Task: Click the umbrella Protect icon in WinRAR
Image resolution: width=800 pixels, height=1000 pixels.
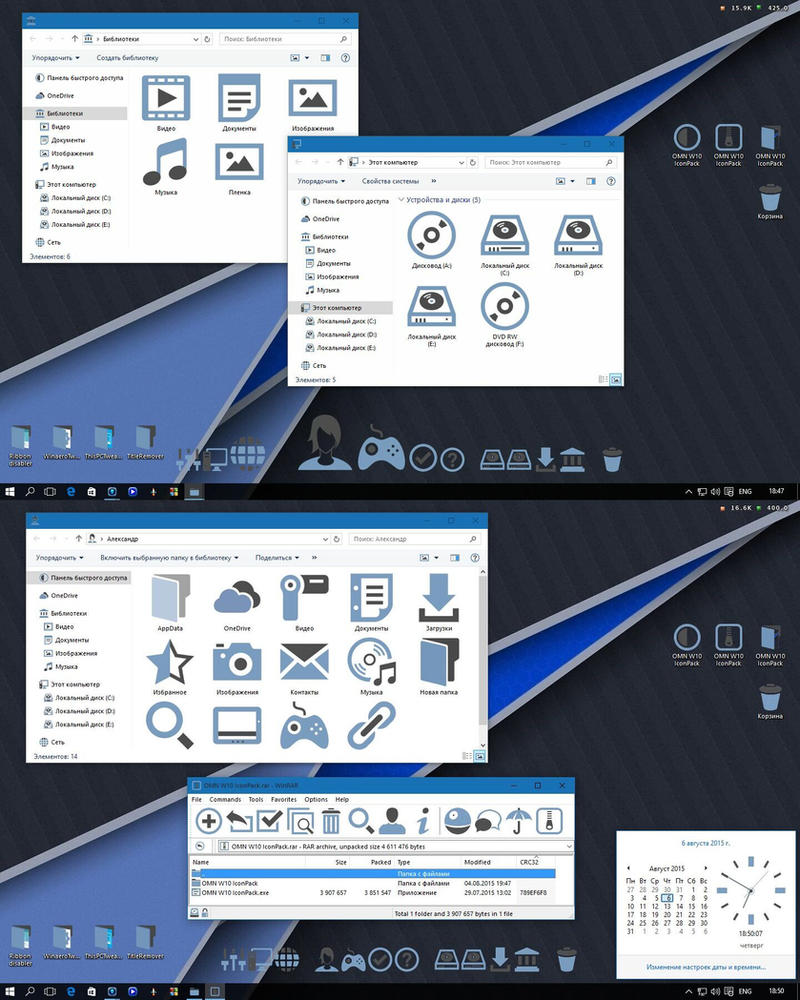Action: pyautogui.click(x=519, y=822)
